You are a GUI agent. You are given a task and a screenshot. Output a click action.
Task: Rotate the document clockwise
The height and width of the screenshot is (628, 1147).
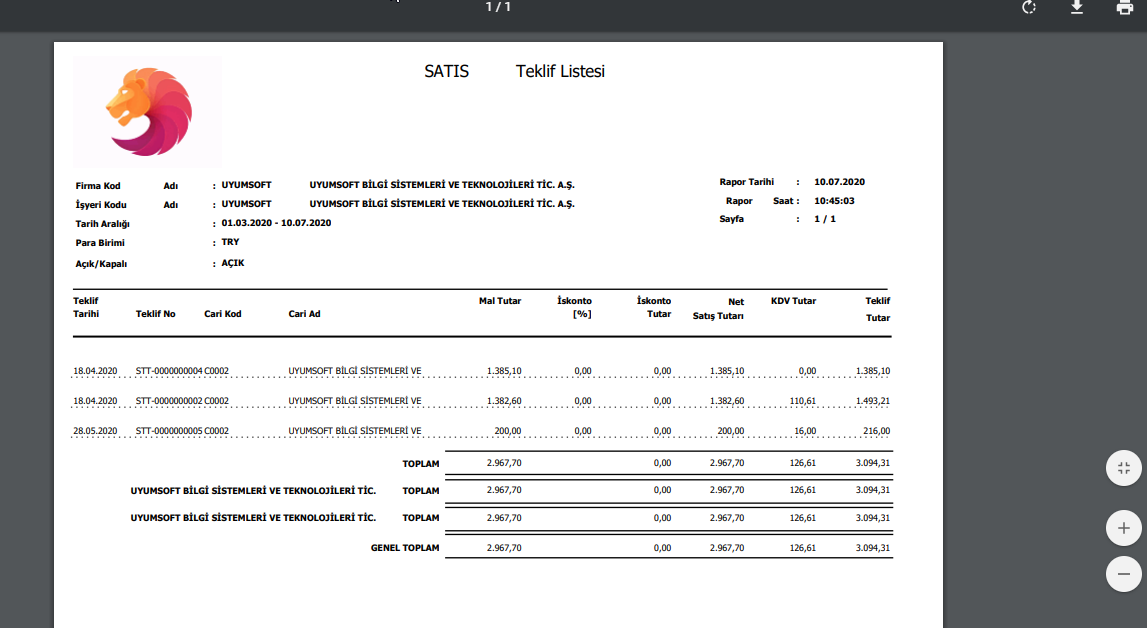click(1029, 8)
